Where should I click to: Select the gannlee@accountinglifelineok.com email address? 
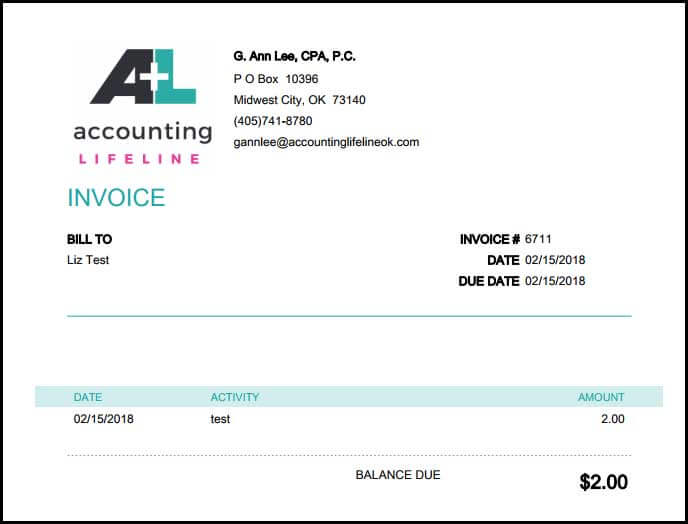click(x=326, y=142)
